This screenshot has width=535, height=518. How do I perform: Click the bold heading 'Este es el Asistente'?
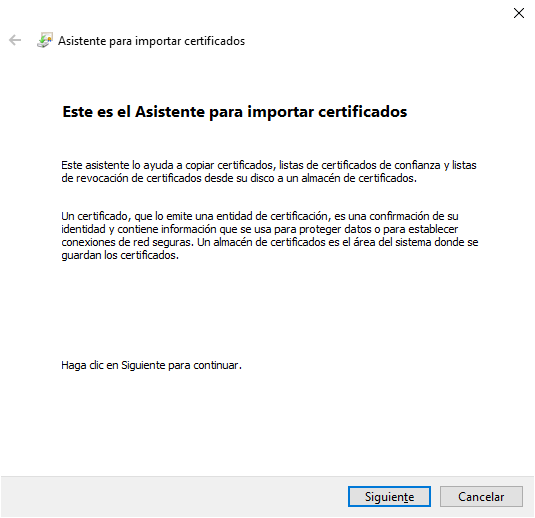[x=235, y=112]
